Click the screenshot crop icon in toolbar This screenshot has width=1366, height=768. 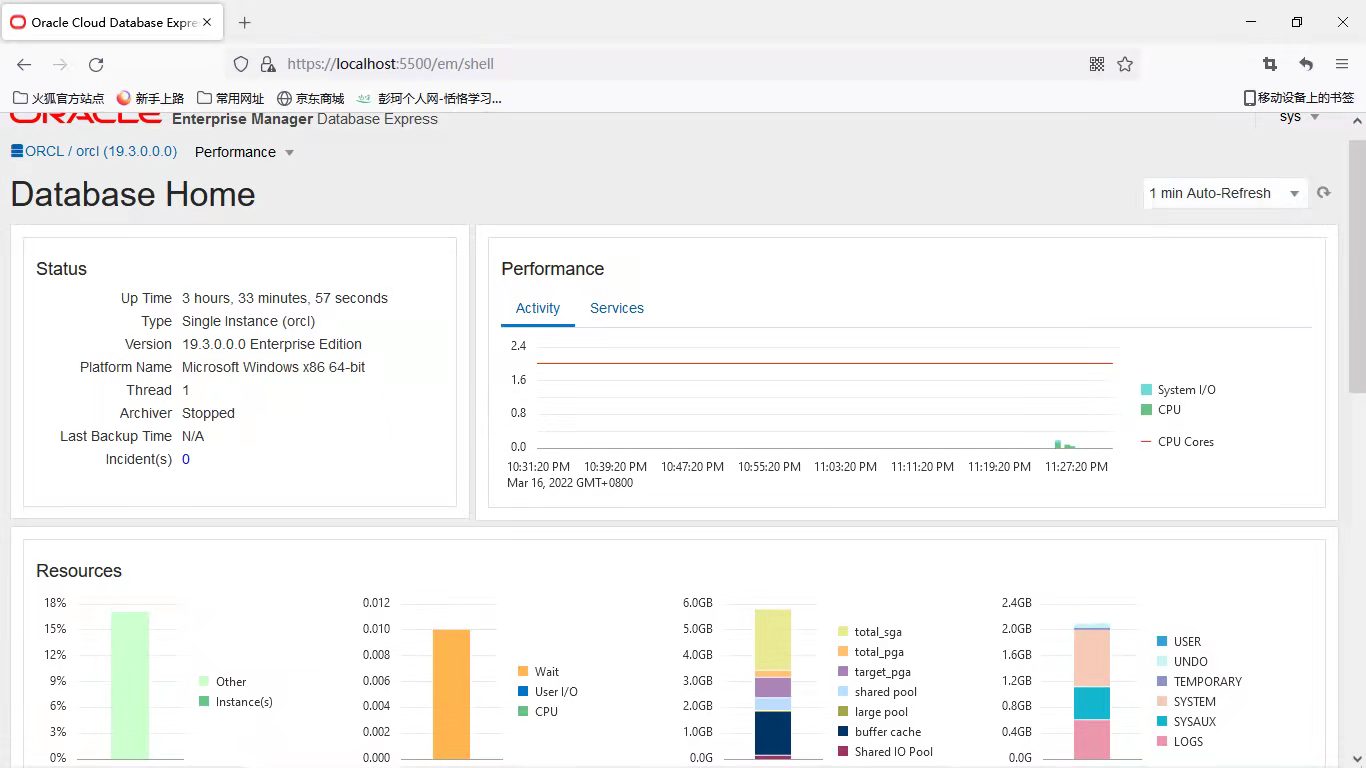[1270, 64]
